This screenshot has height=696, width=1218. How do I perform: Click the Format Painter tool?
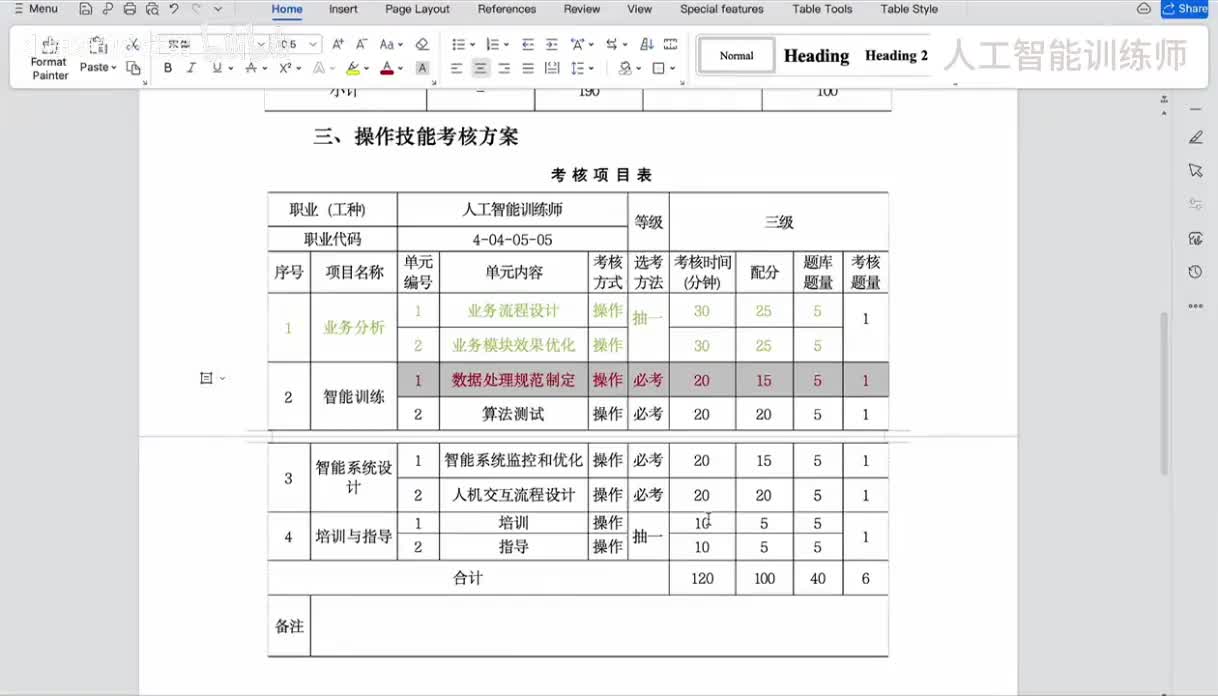point(49,58)
